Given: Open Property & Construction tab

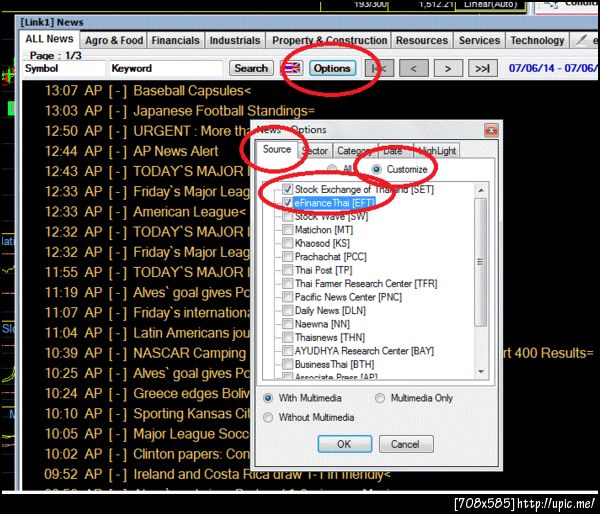Looking at the screenshot, I should pos(329,40).
